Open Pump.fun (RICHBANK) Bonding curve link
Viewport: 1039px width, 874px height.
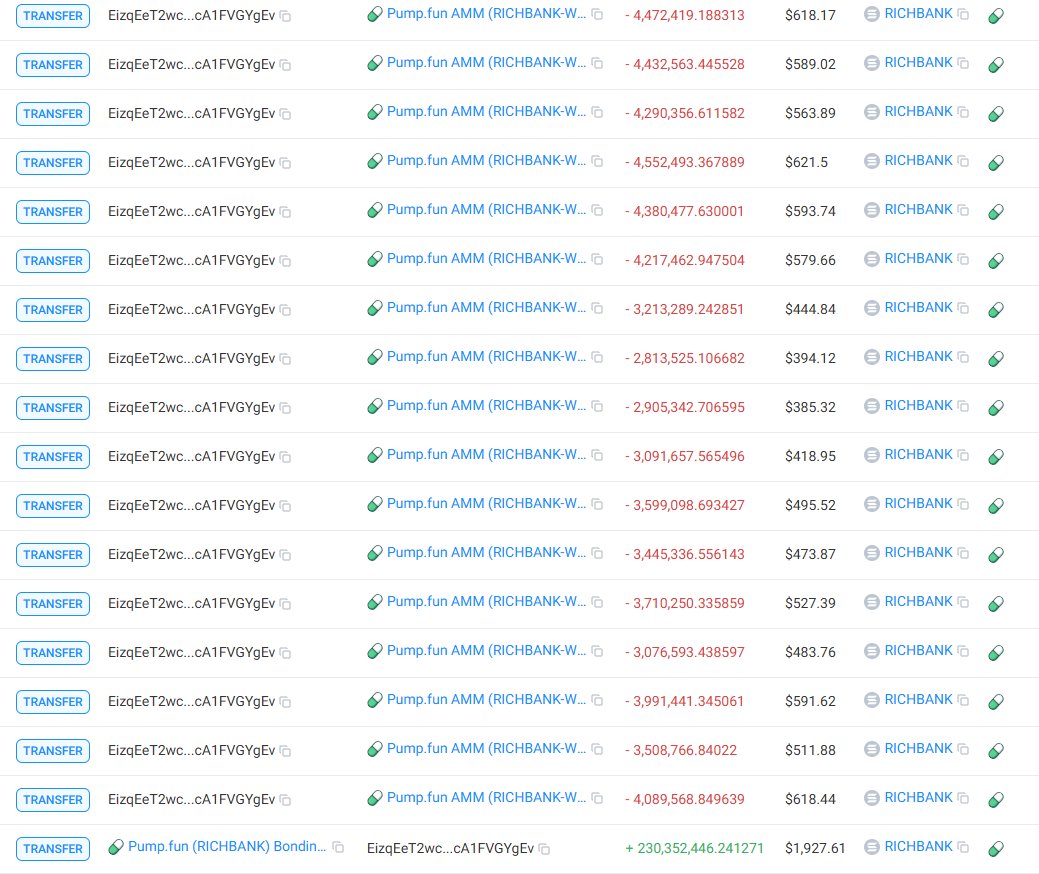[x=227, y=847]
